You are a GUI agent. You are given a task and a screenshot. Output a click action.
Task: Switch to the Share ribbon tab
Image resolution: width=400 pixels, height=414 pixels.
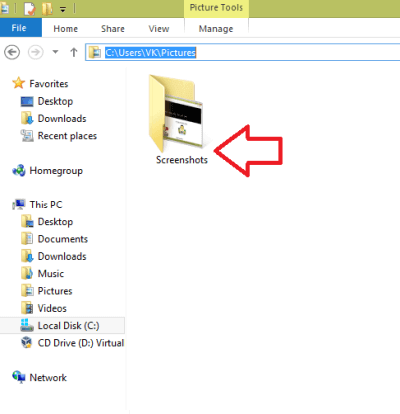click(113, 29)
